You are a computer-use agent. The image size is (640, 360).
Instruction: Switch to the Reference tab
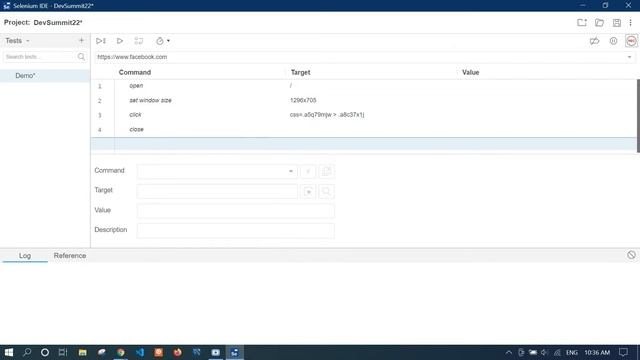click(x=70, y=256)
